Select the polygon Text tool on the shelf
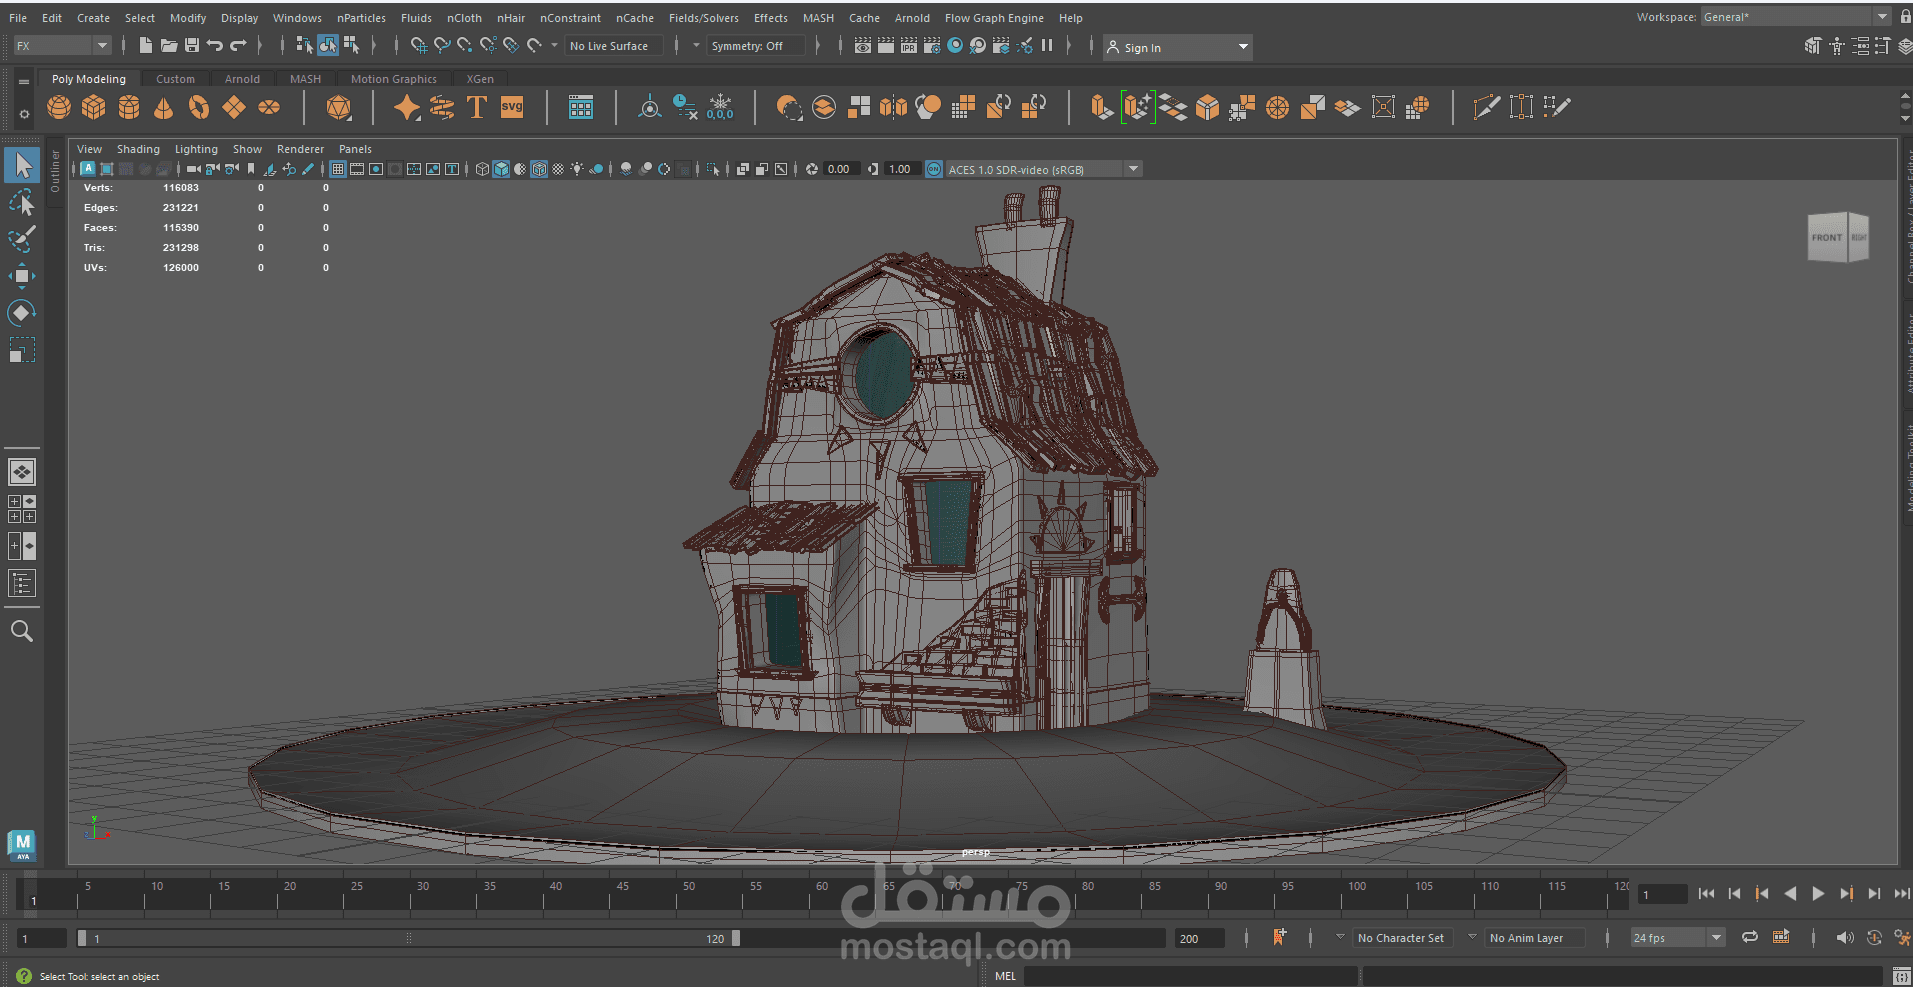 477,106
